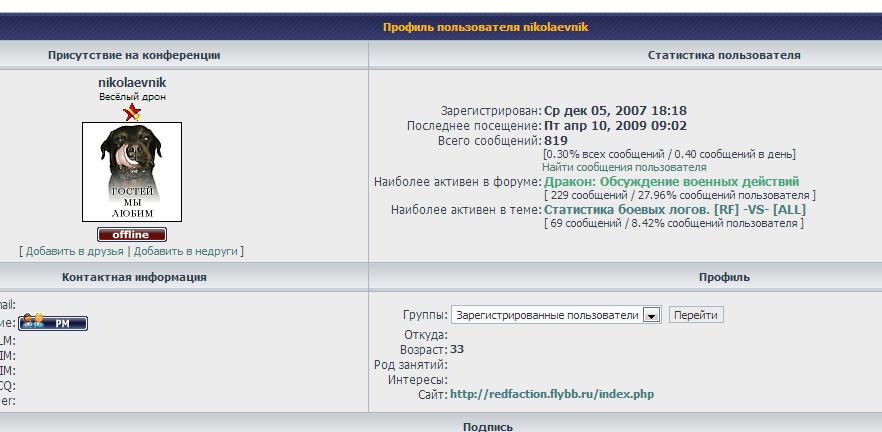Click the dog avatar image of nikolaevnik
The image size is (882, 432).
click(132, 172)
